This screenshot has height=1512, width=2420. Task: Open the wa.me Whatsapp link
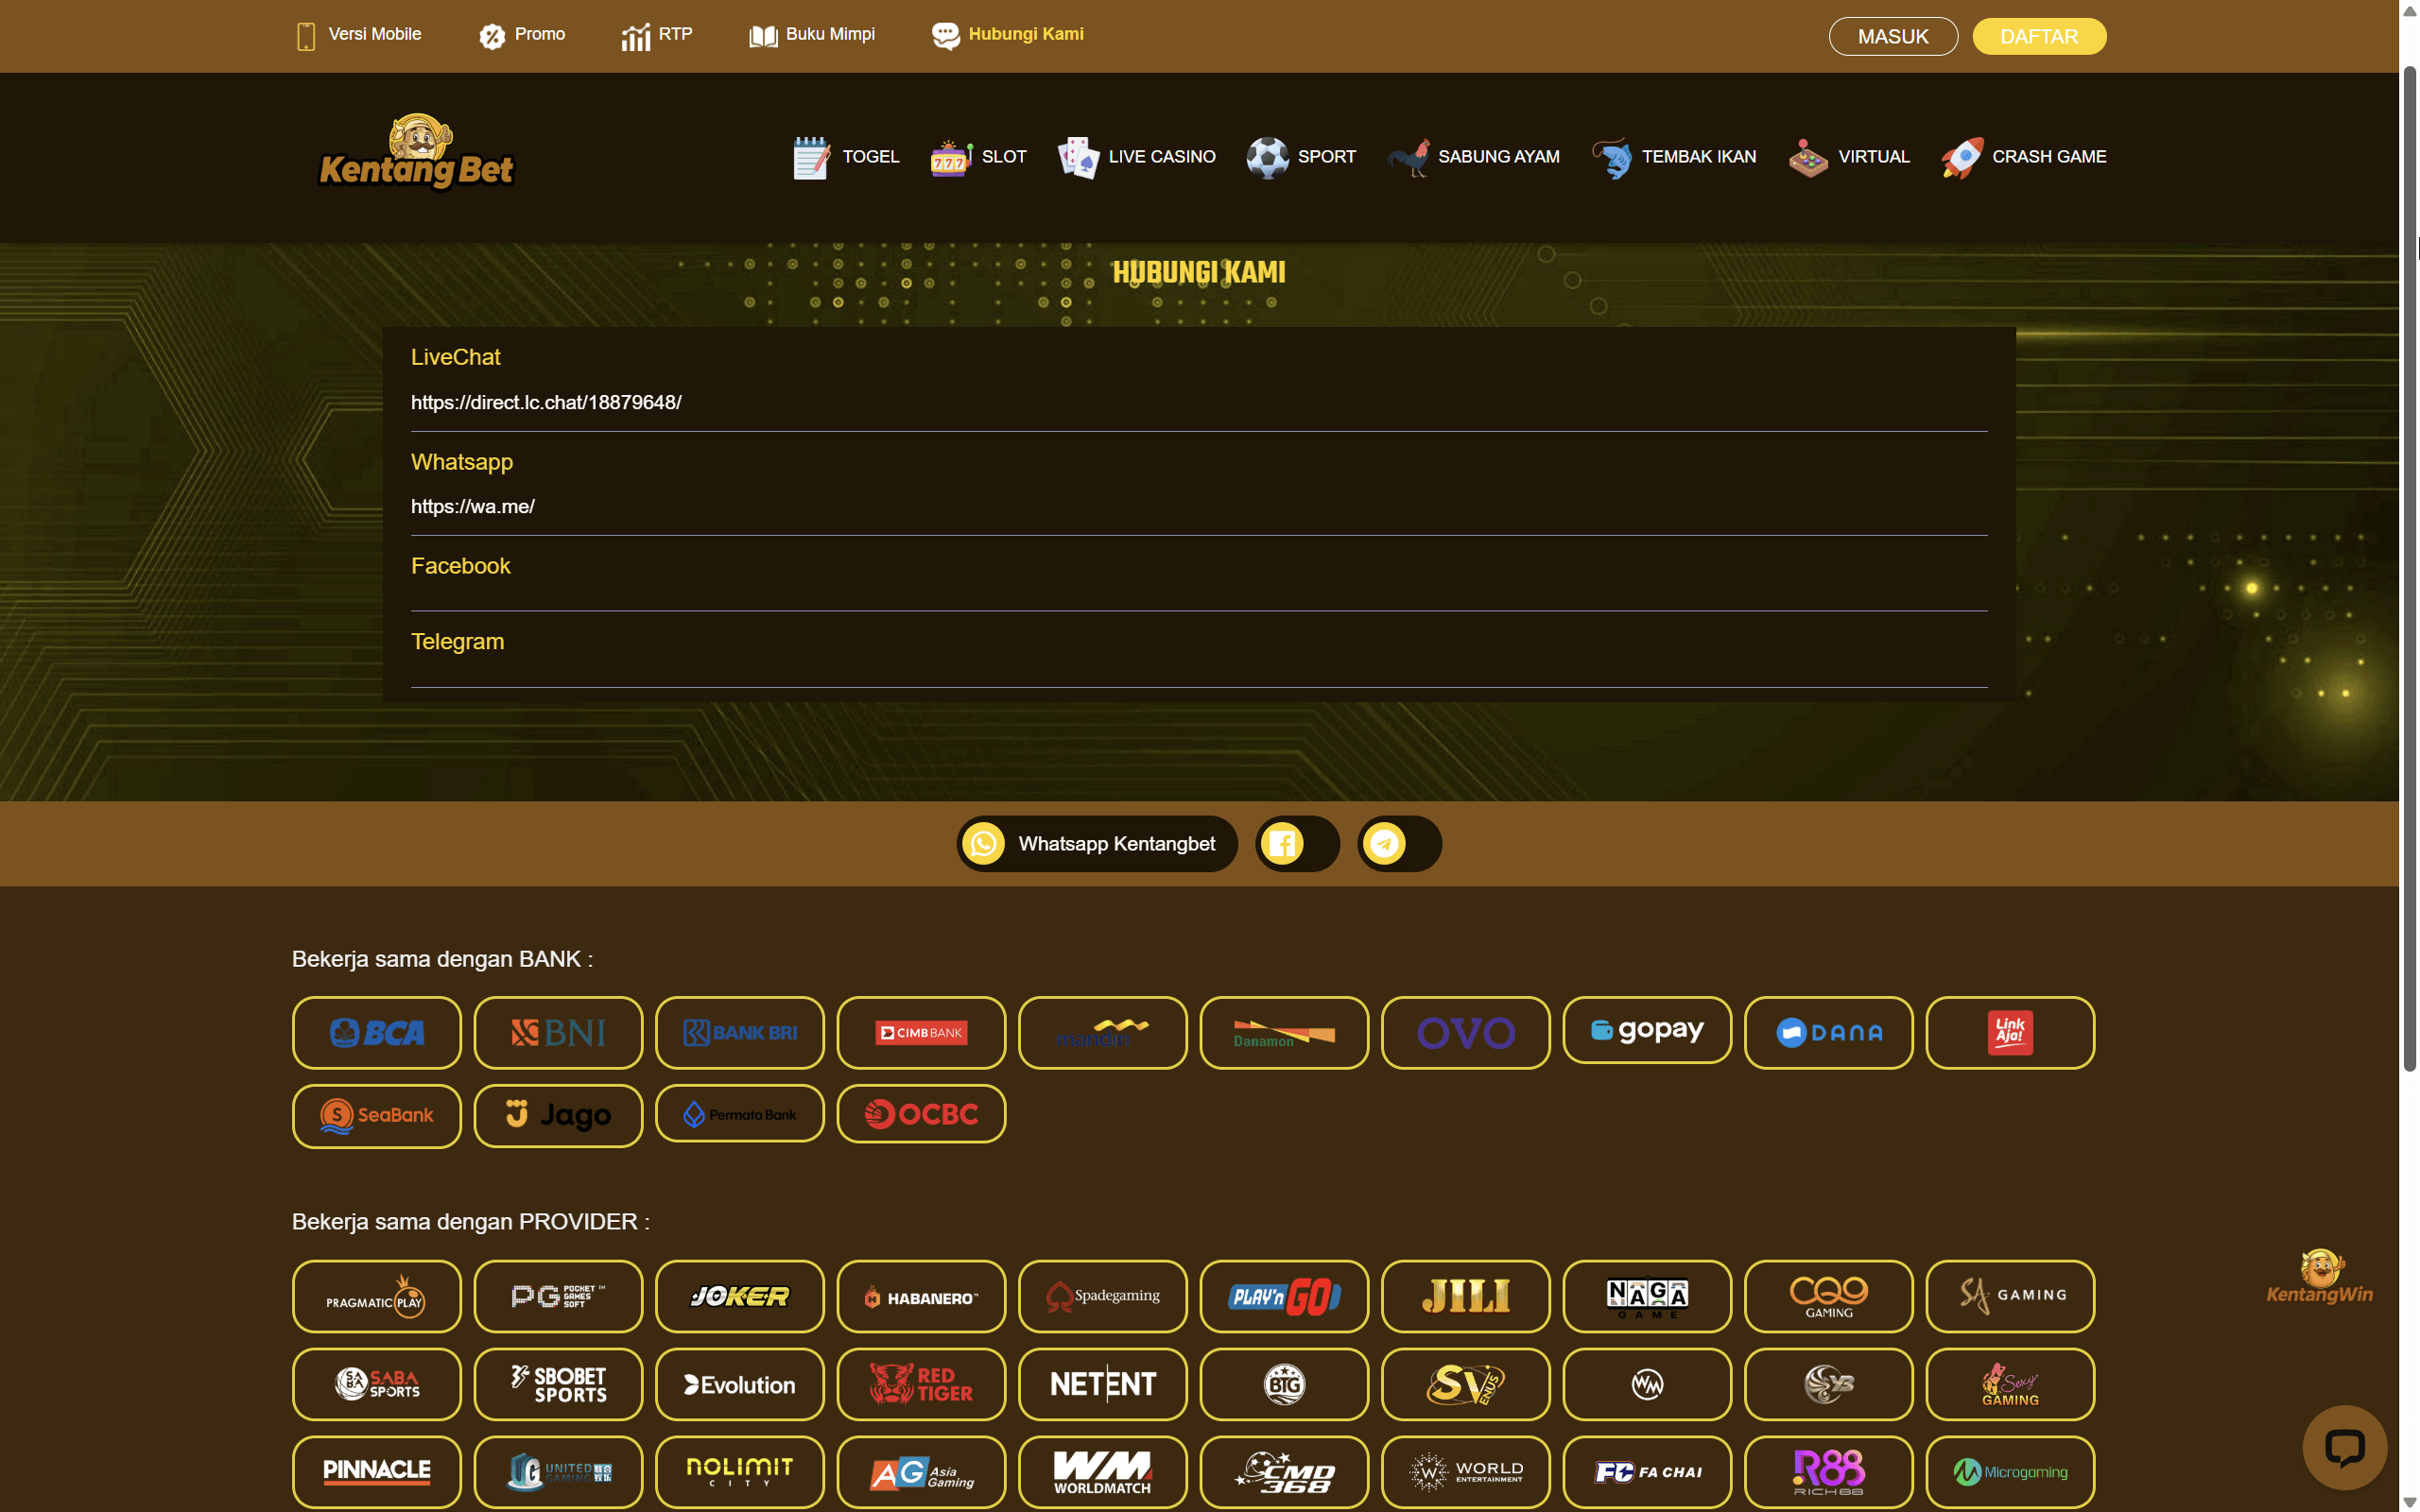click(473, 506)
